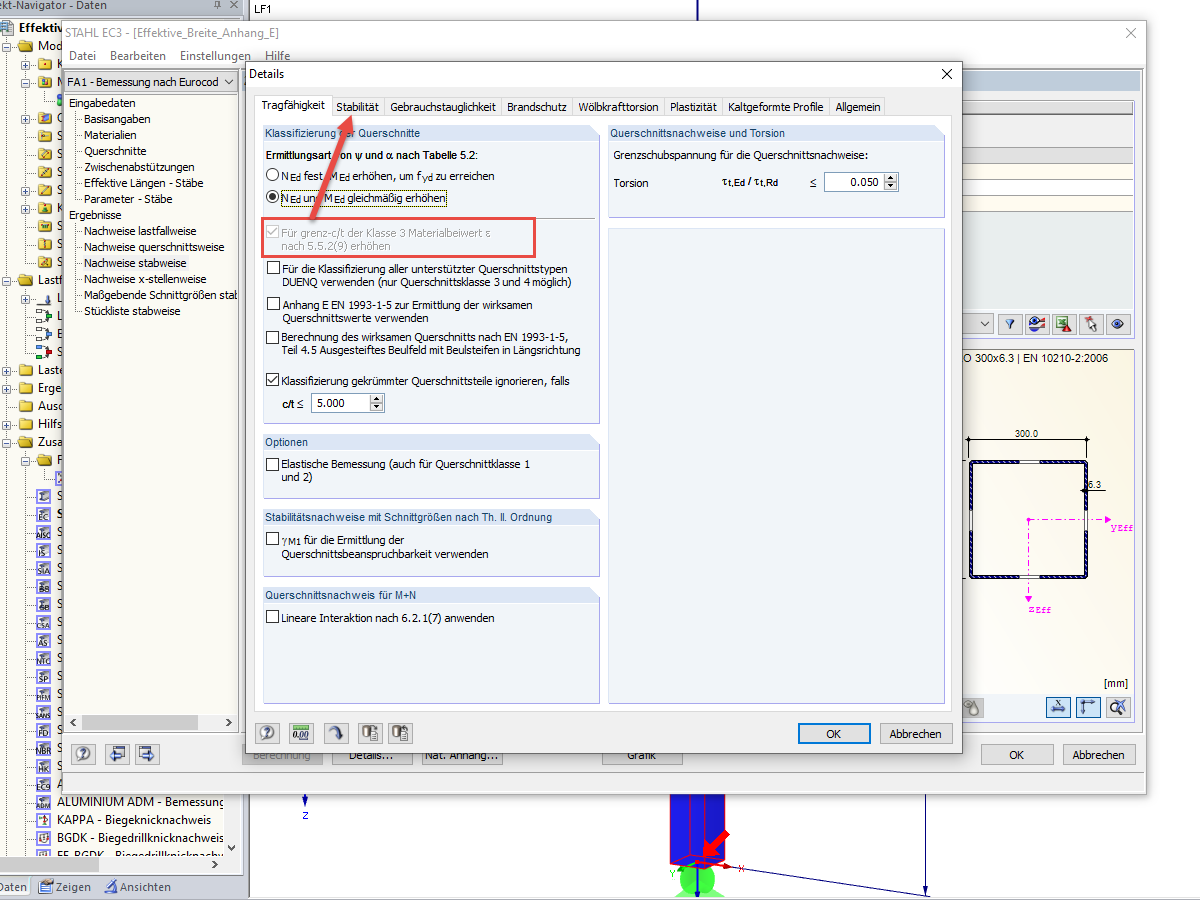
Task: Select 'Basisangaben' in the tree
Action: [x=118, y=119]
